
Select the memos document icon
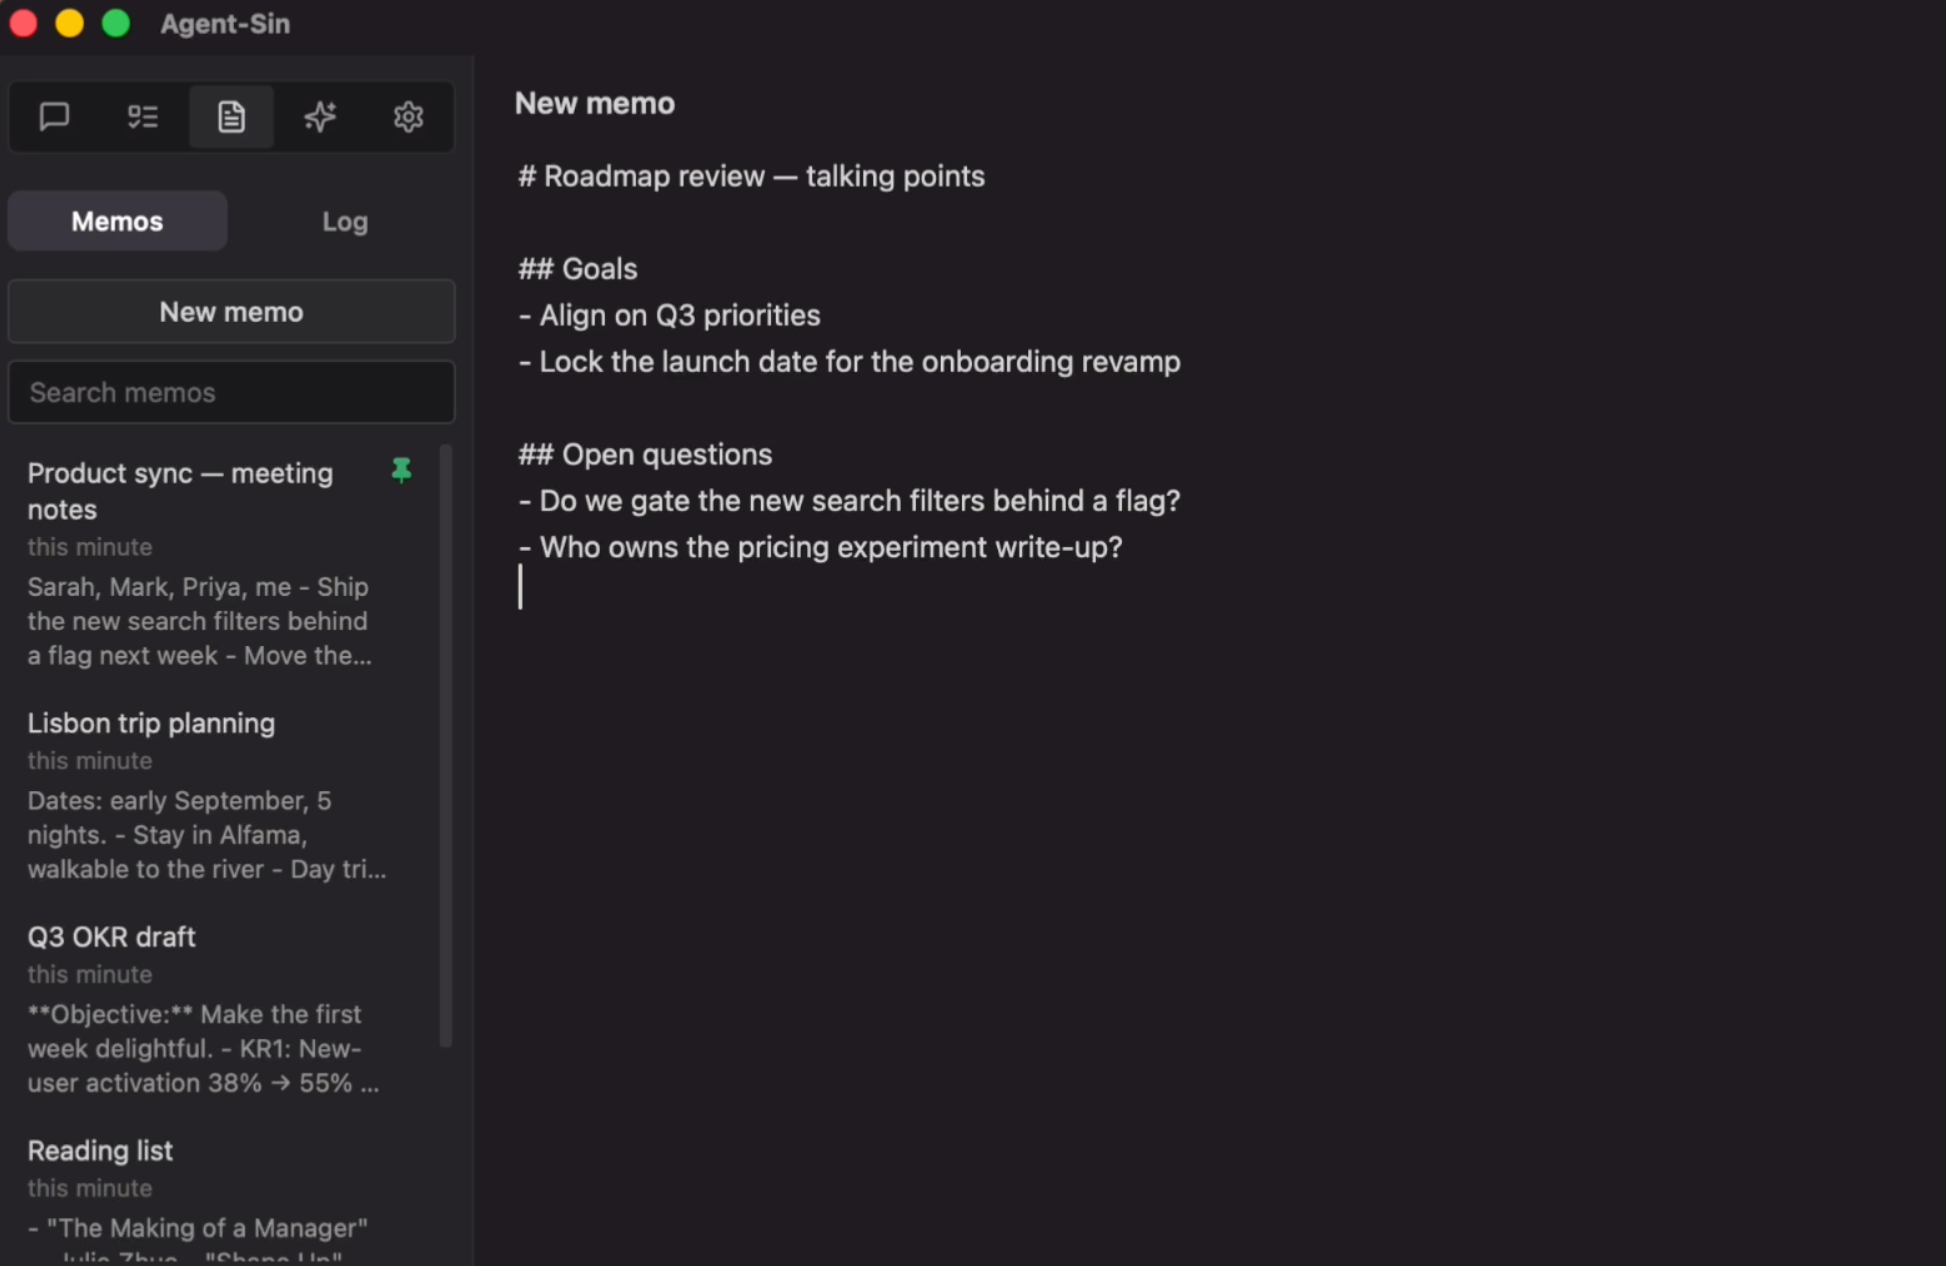(x=231, y=117)
